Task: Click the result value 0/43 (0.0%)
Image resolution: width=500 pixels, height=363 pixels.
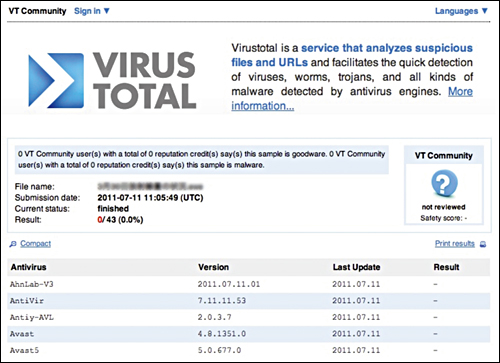Action: (120, 220)
